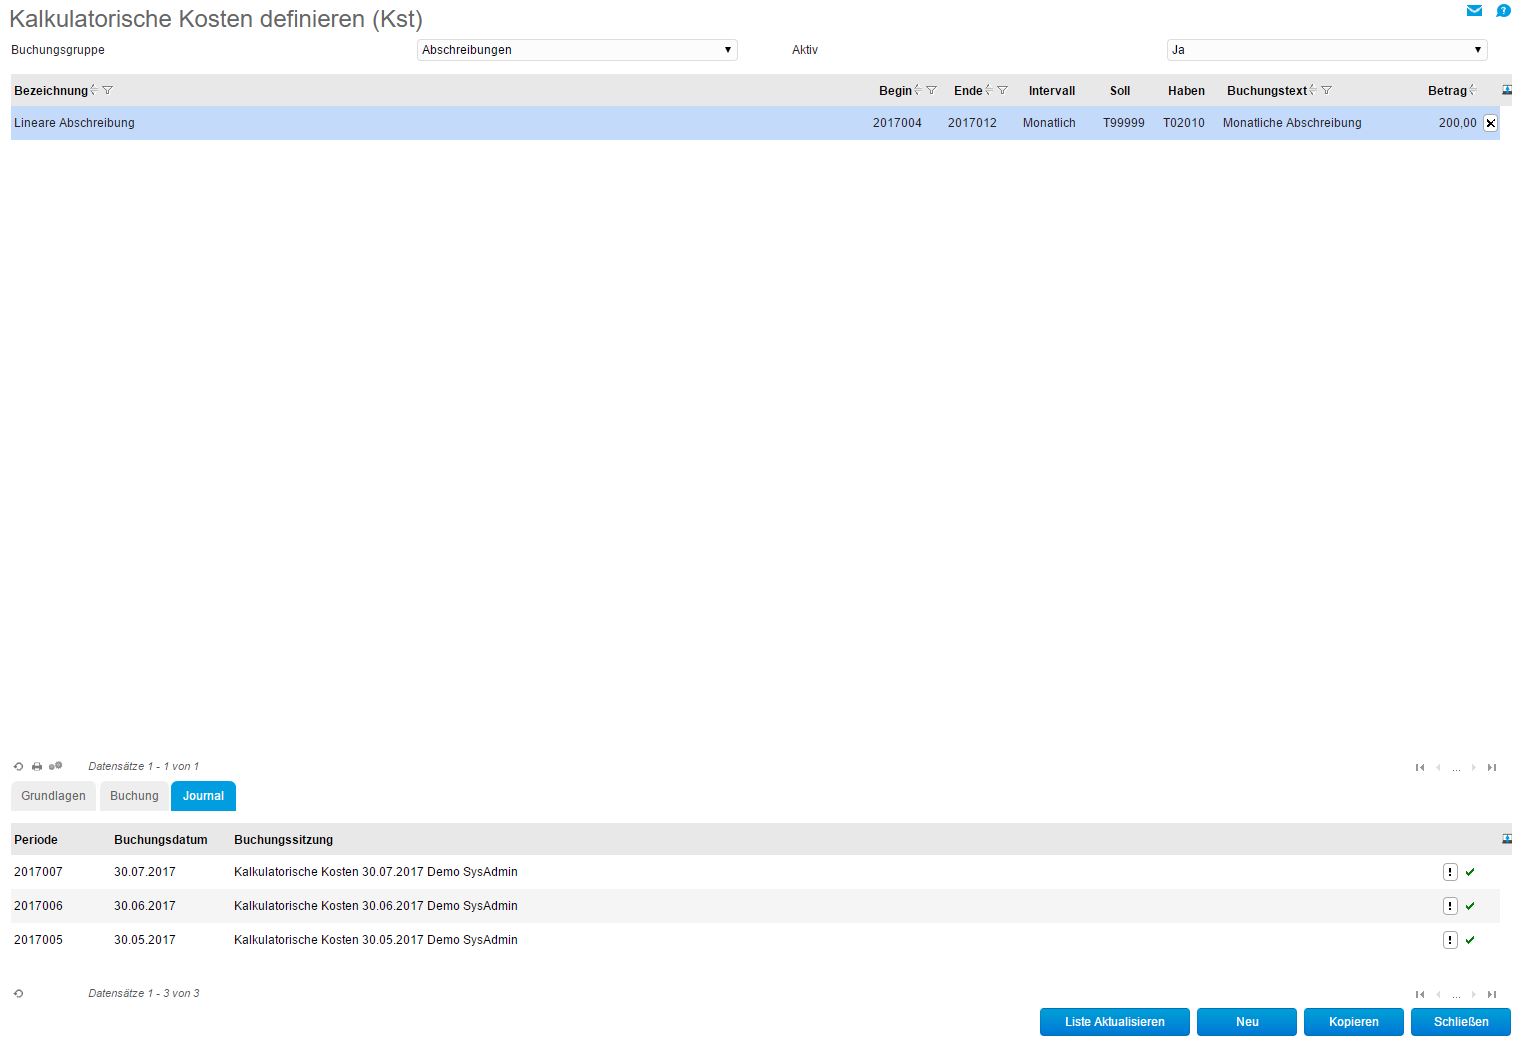Refresh the journal list with its reload icon

18,994
